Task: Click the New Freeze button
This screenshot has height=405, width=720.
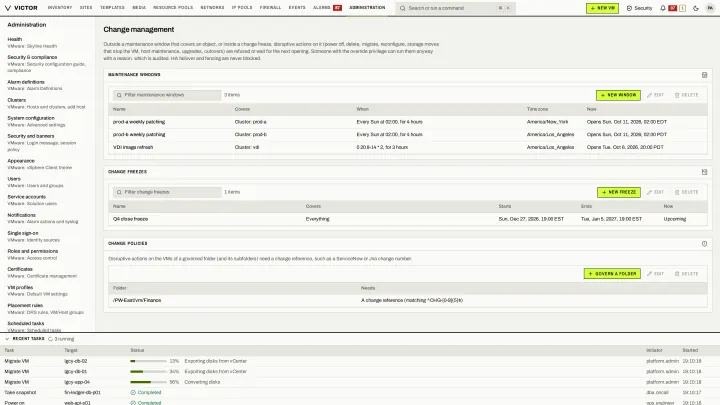Action: coord(619,192)
